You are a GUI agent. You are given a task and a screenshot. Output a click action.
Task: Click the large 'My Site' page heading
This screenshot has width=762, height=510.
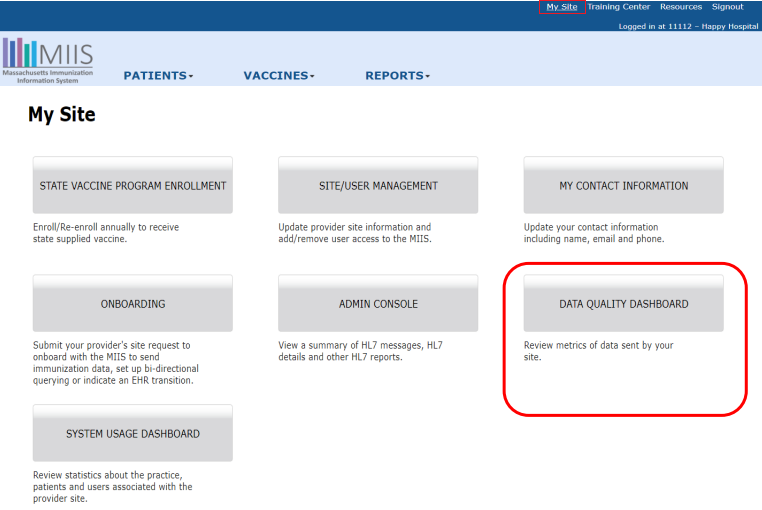click(x=62, y=115)
